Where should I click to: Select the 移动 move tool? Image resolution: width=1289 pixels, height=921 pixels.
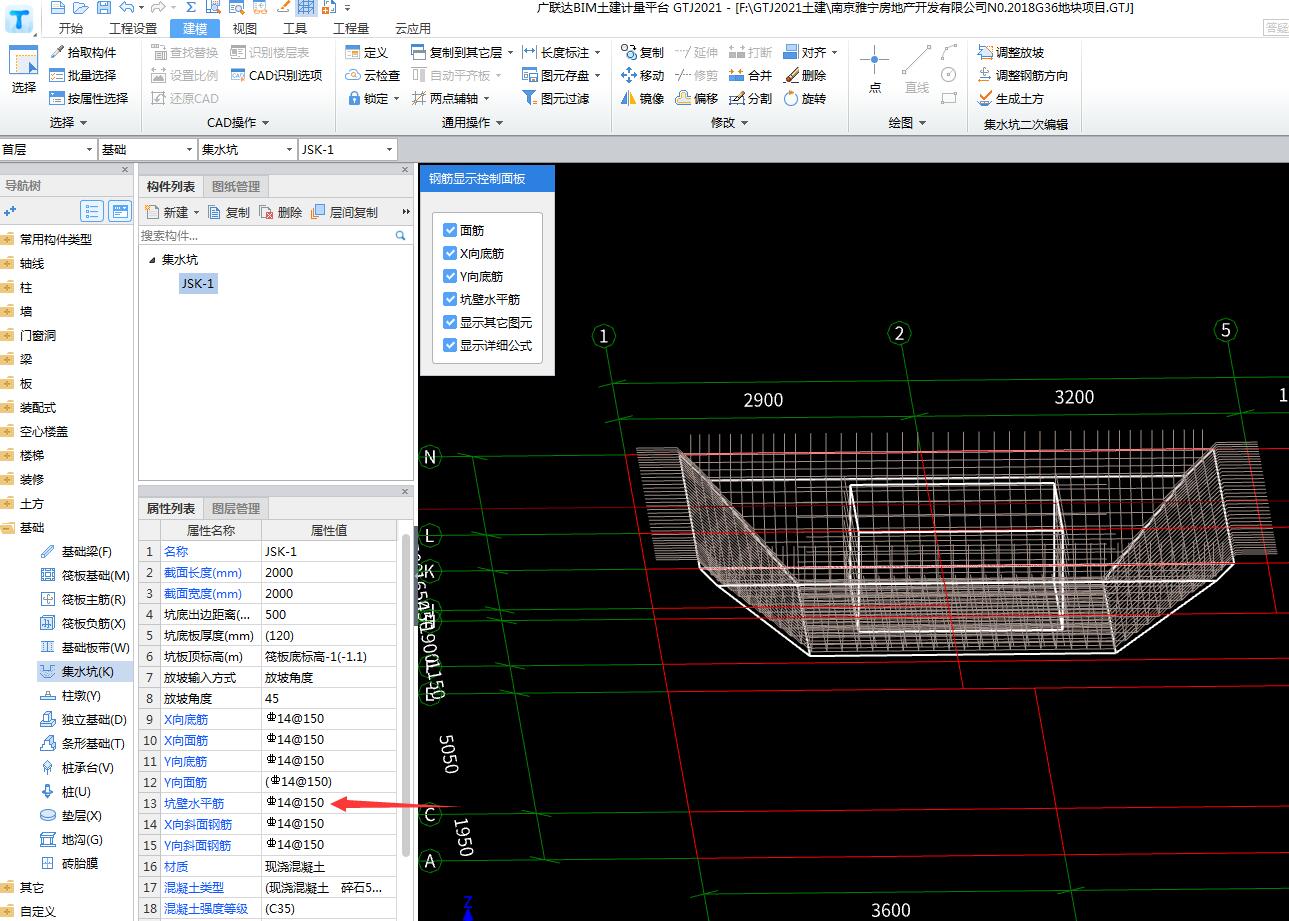coord(642,75)
